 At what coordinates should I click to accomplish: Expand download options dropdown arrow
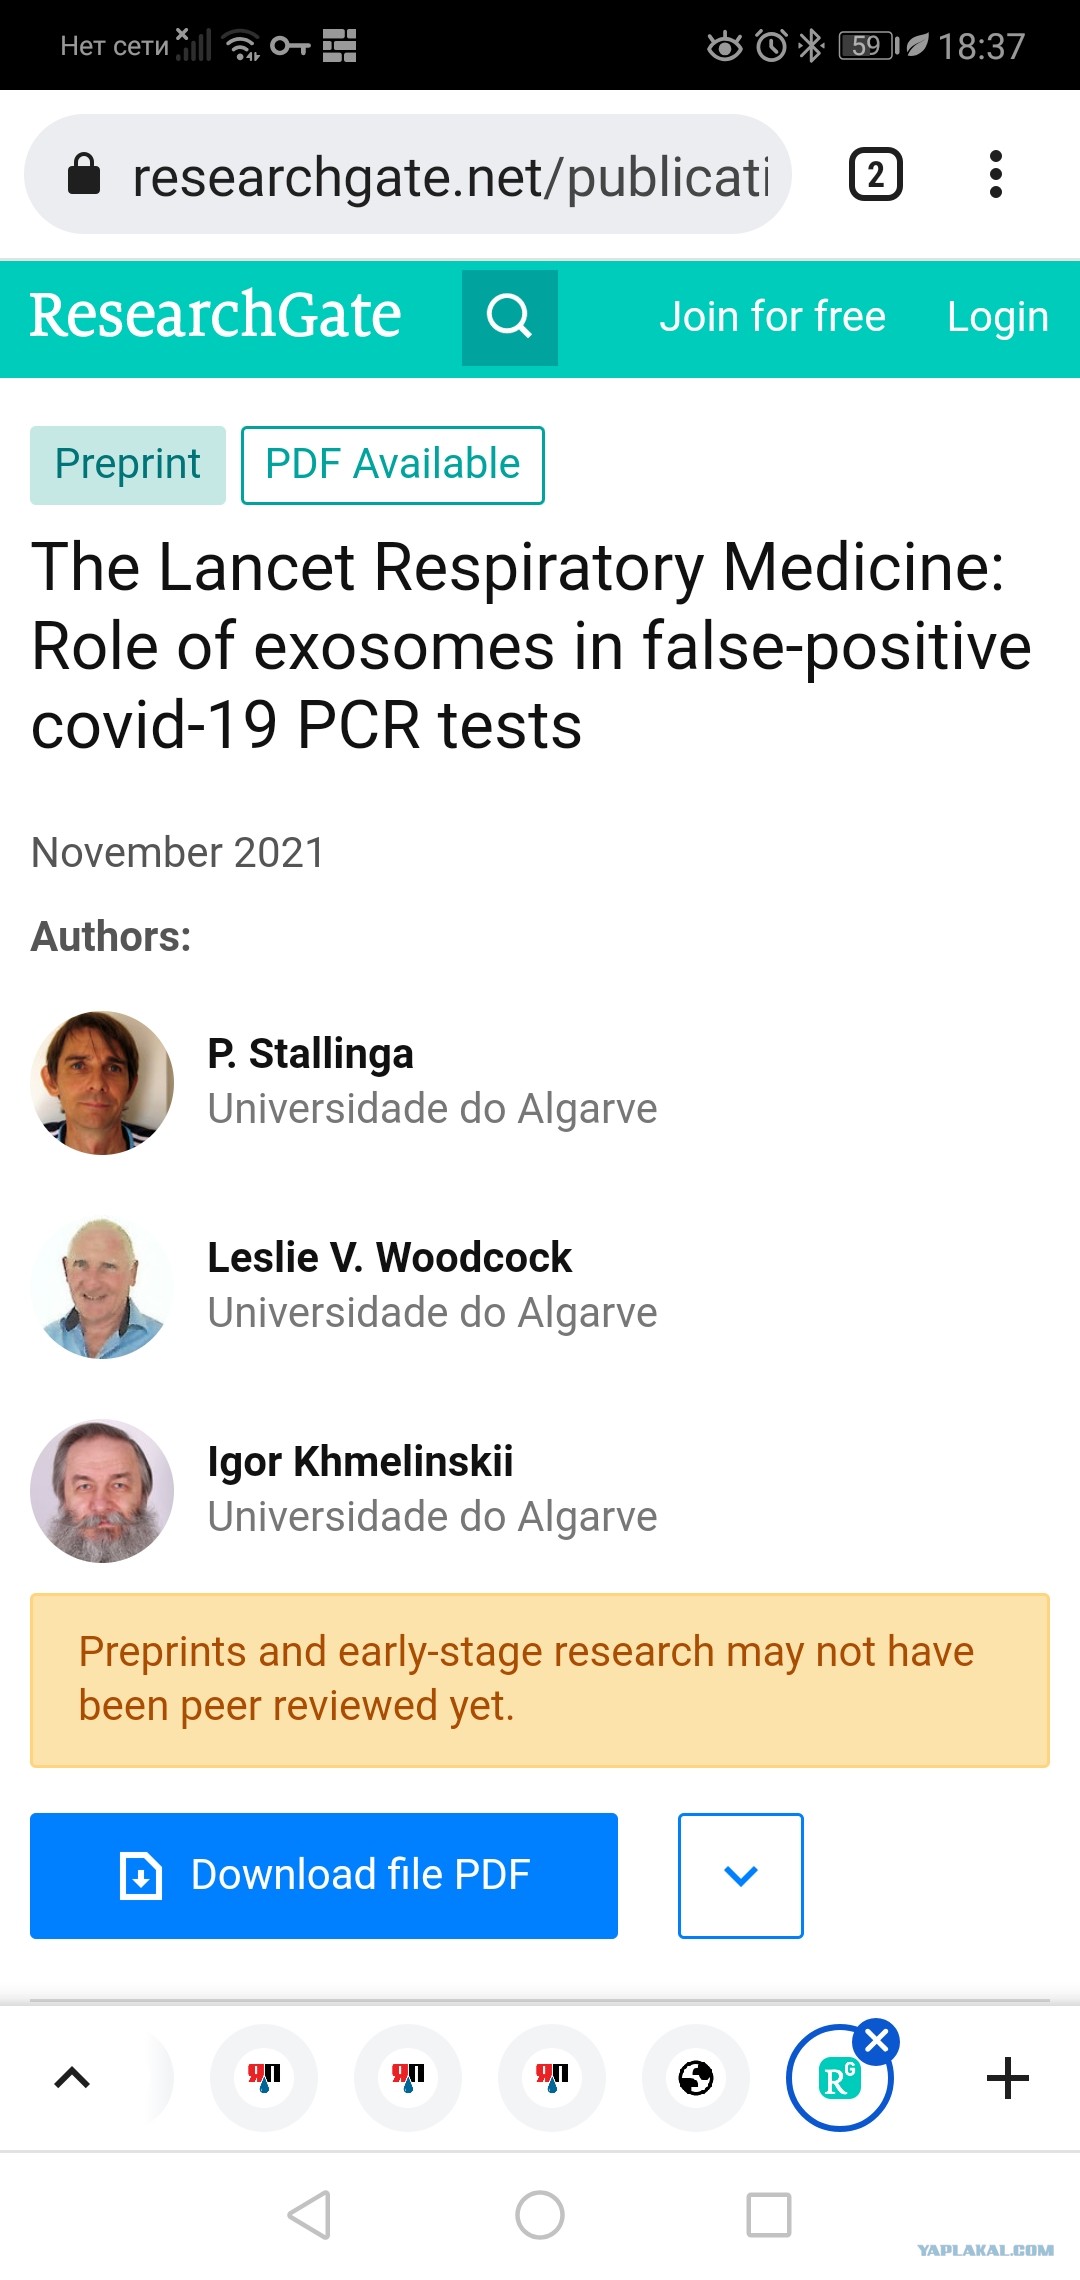741,1875
